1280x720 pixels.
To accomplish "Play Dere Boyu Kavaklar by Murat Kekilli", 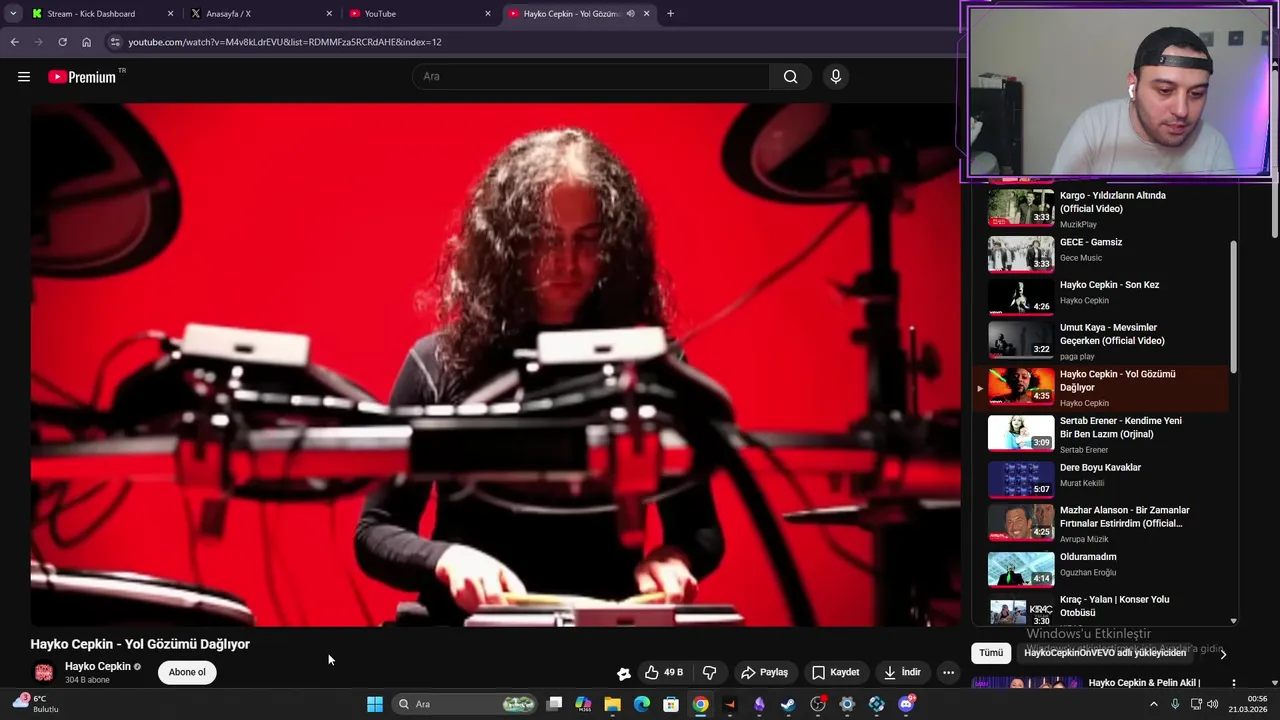I will (1100, 478).
